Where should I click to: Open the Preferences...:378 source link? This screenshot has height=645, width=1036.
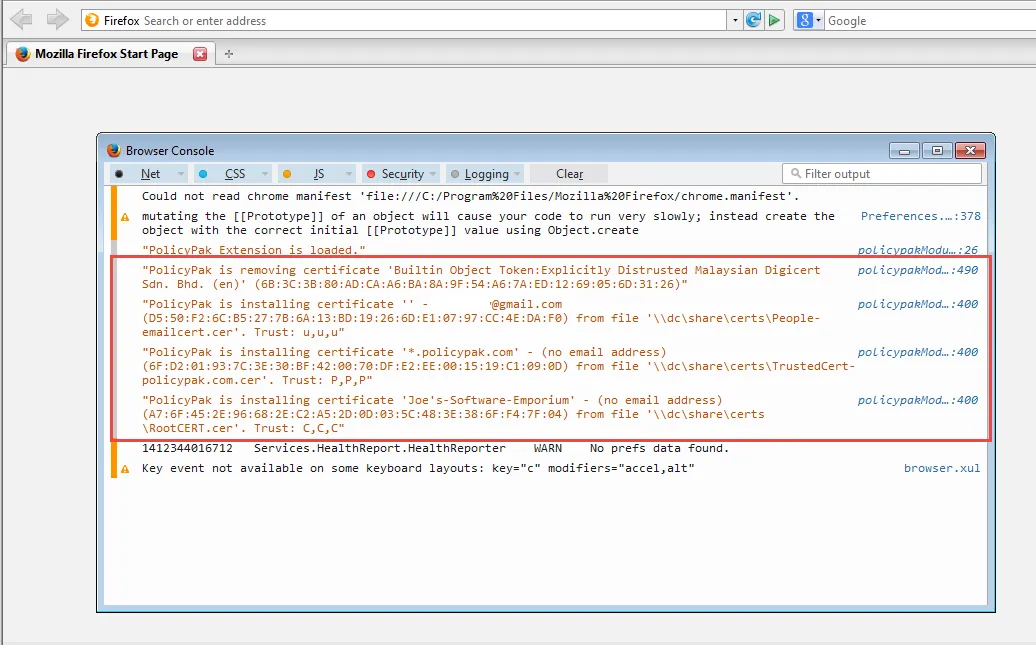(x=920, y=216)
